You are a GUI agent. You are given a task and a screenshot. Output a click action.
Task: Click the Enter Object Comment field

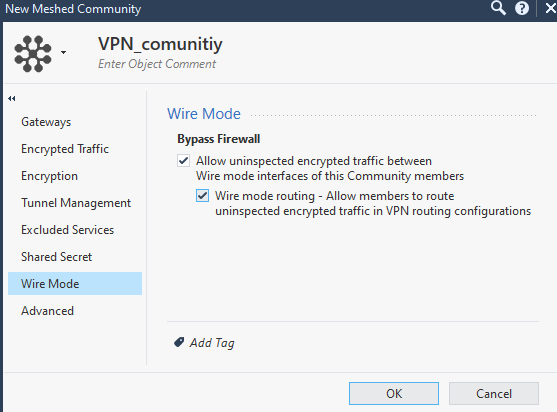point(157,64)
